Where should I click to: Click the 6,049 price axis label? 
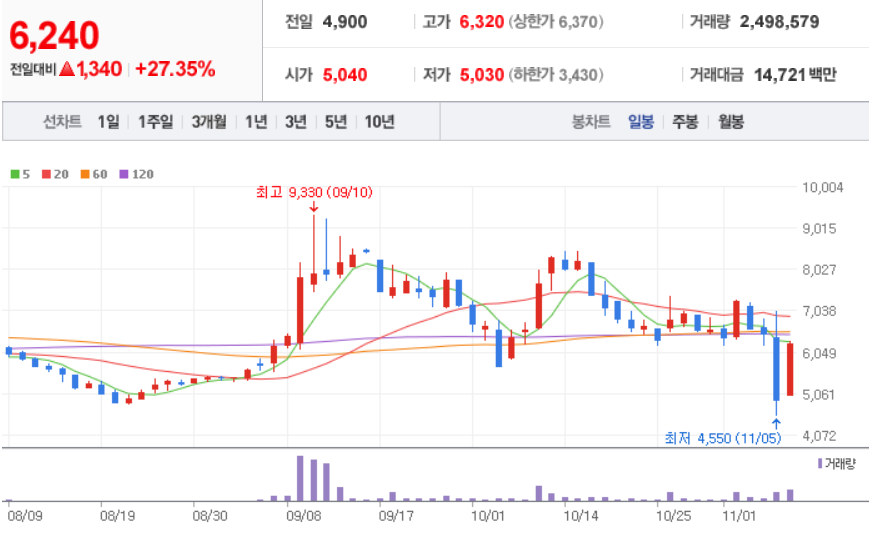pos(819,353)
